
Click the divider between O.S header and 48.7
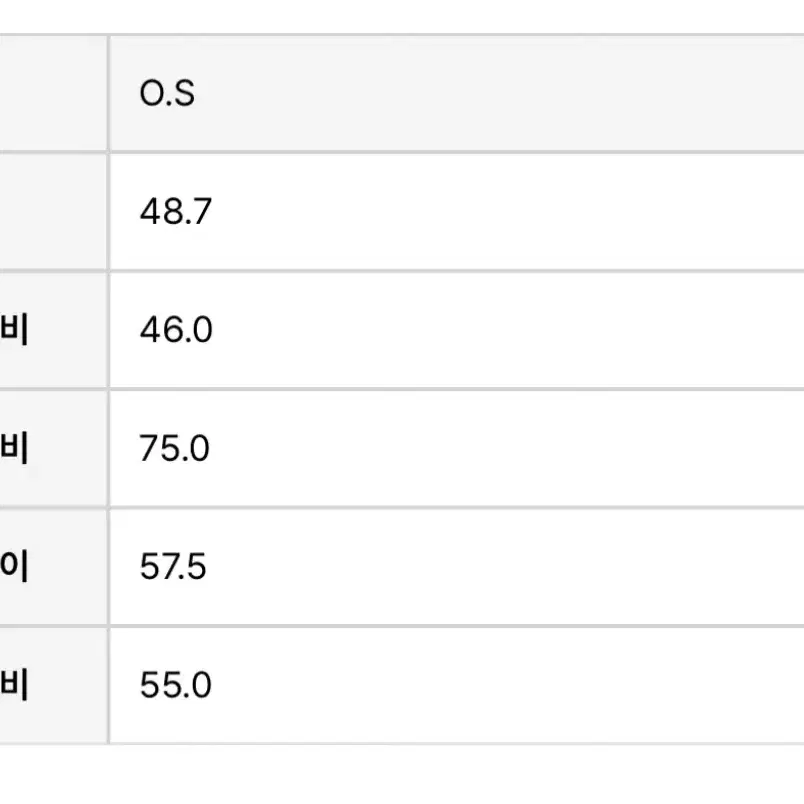coord(402,153)
